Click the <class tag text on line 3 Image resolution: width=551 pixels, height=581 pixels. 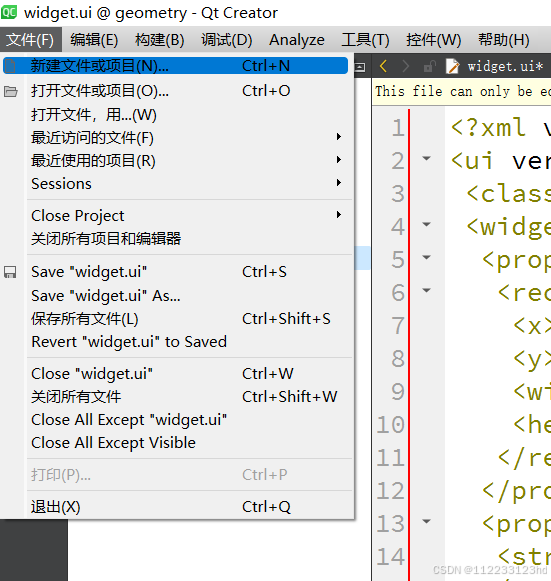(509, 194)
